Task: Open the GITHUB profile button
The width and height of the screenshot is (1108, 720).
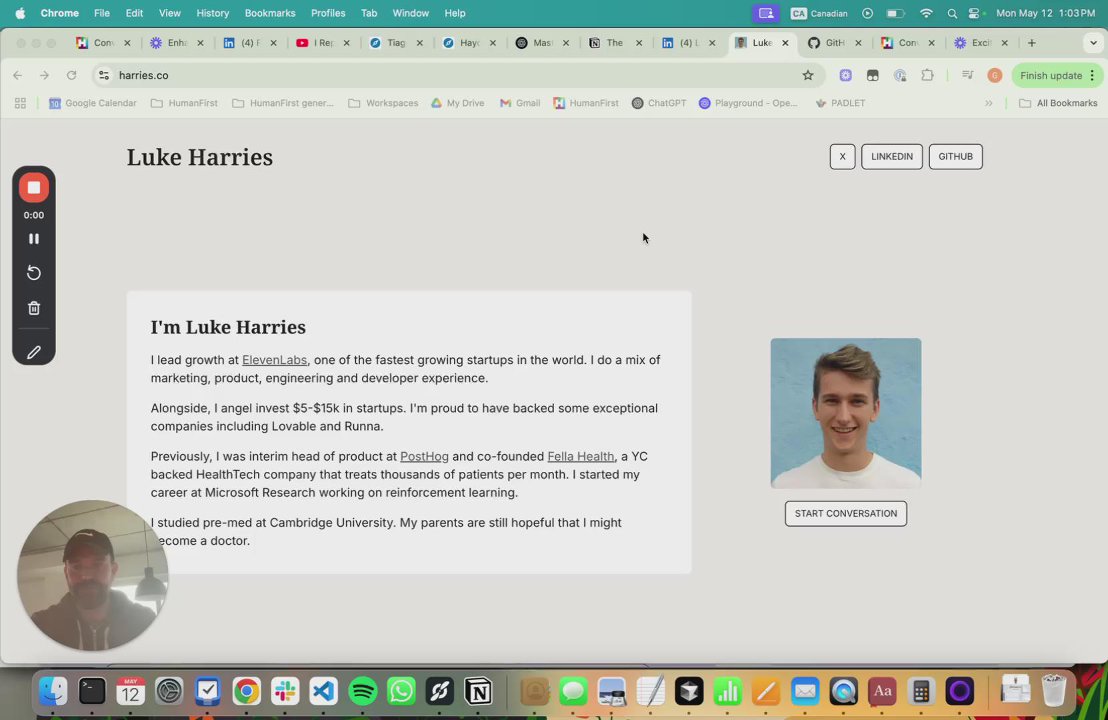Action: pyautogui.click(x=955, y=157)
